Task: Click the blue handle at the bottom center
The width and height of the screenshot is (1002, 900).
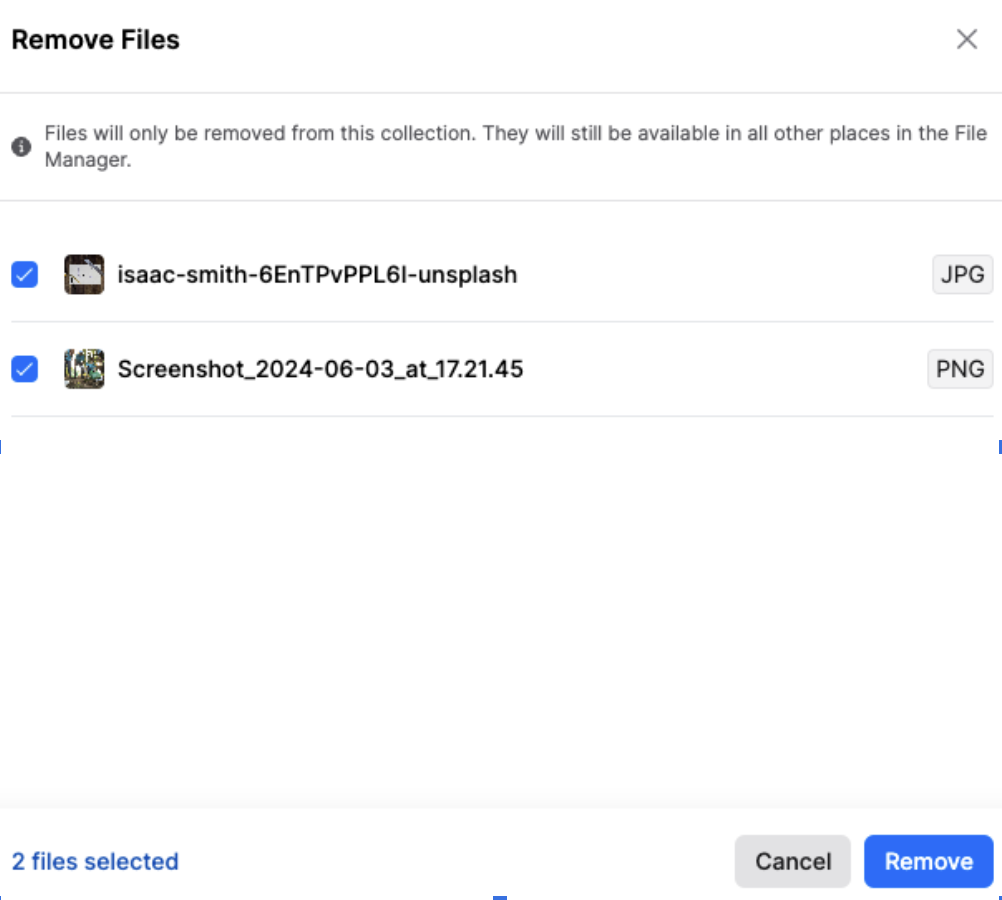Action: pos(500,897)
